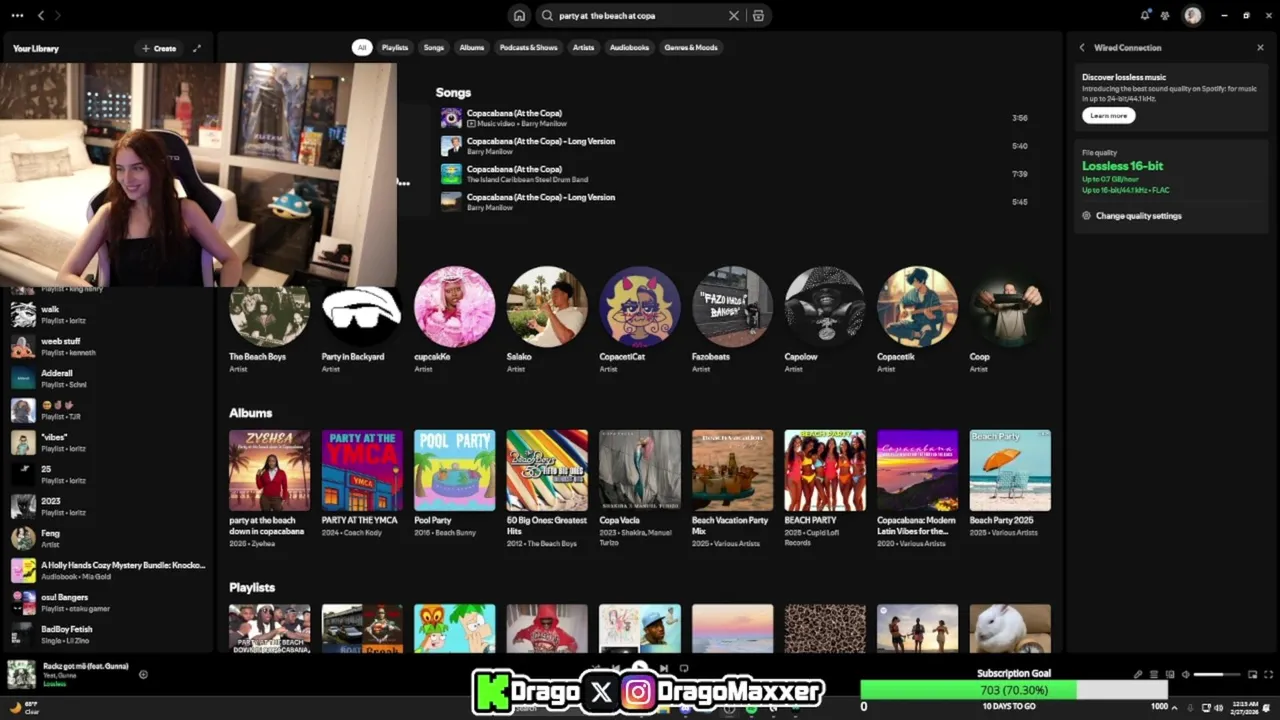
Task: Filter results by Artists
Action: point(583,47)
